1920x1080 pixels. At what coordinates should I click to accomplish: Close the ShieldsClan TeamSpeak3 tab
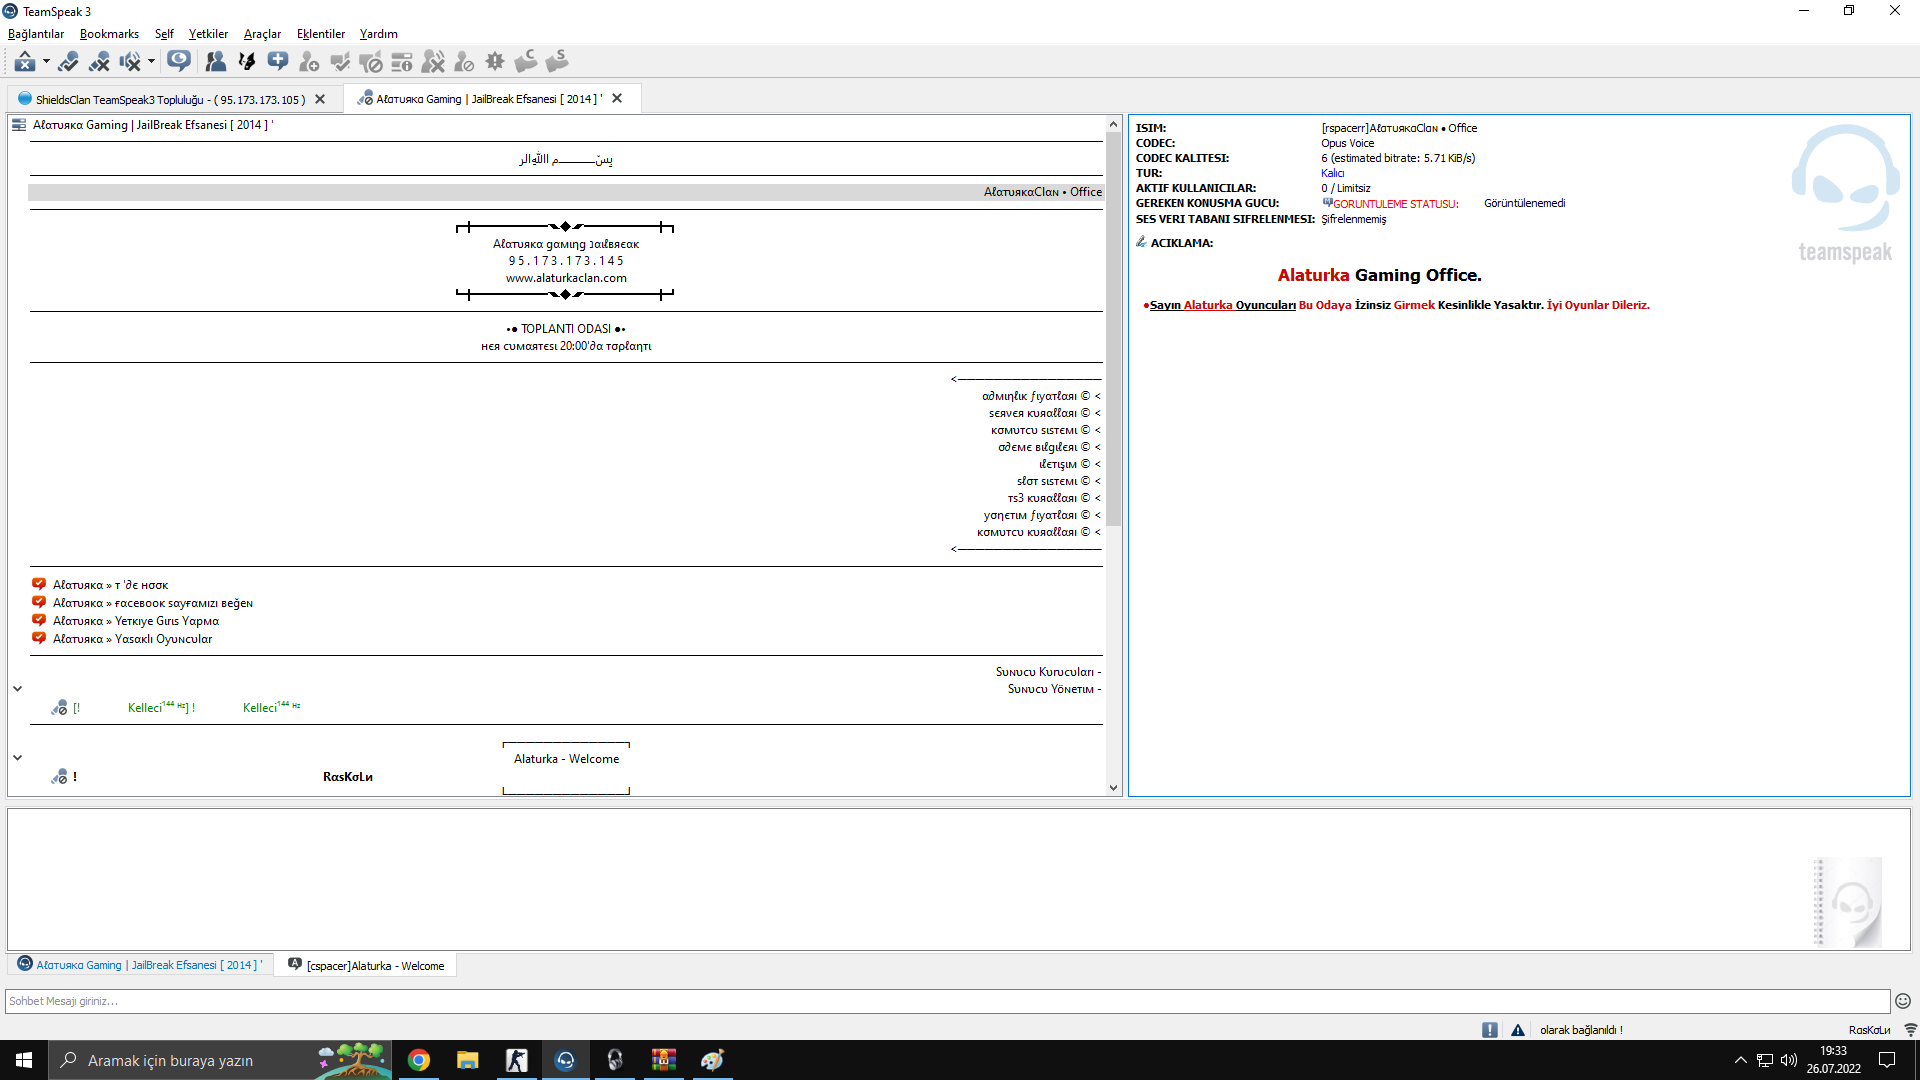coord(320,99)
